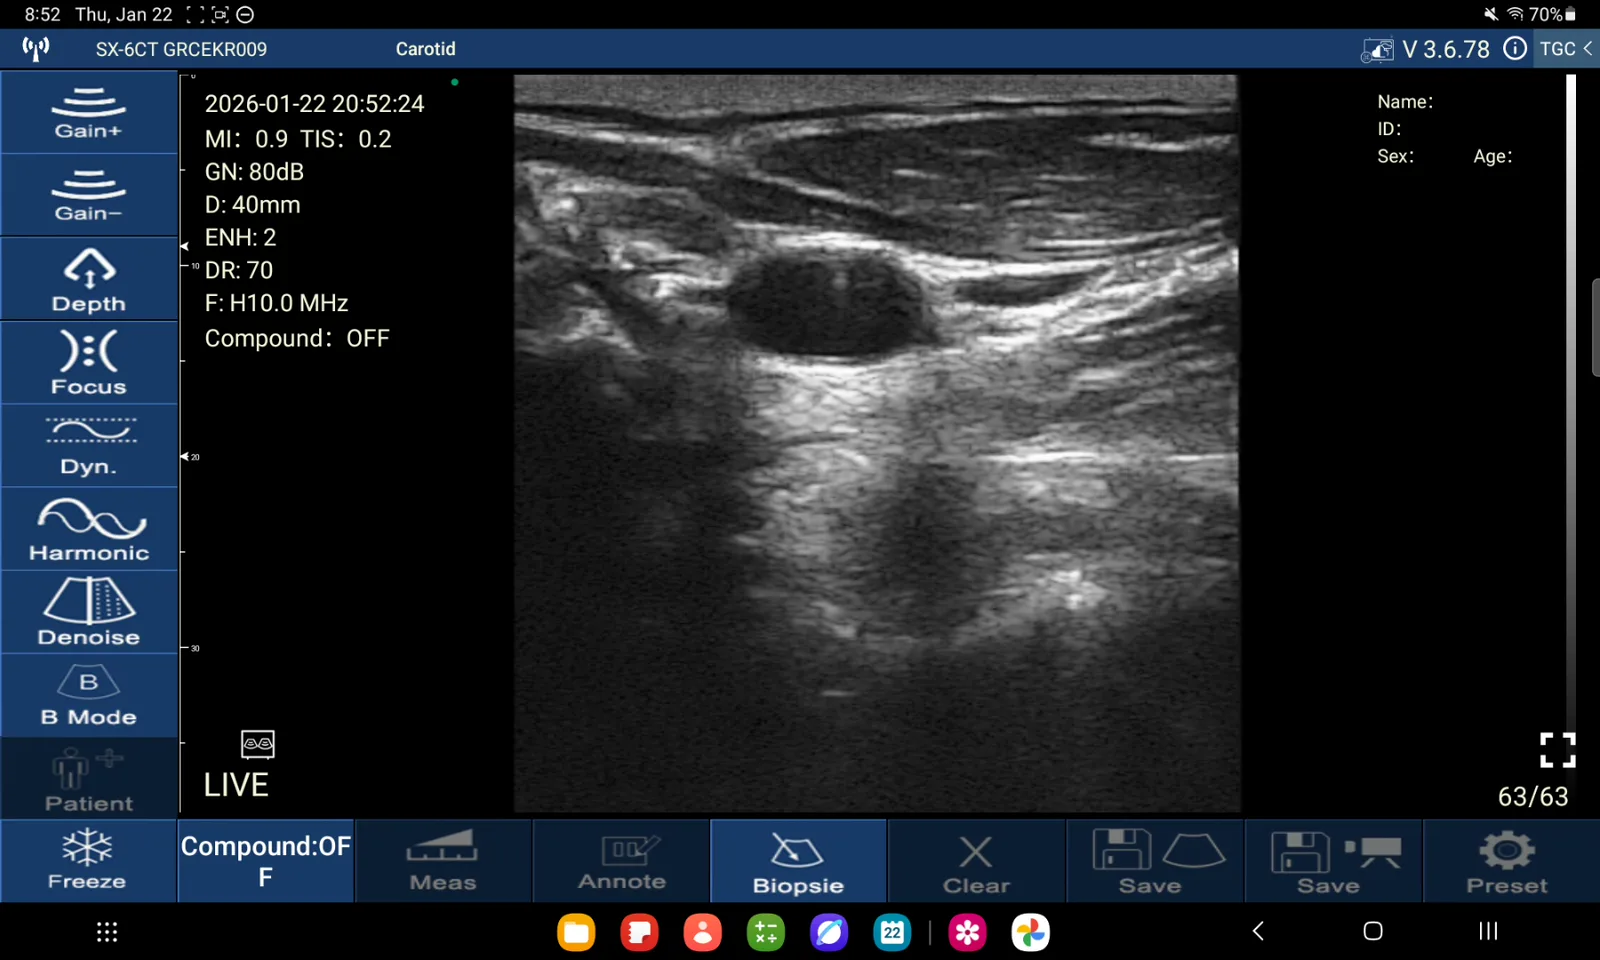The image size is (1600, 960).
Task: Click the 63/63 frame counter
Action: pos(1532,797)
